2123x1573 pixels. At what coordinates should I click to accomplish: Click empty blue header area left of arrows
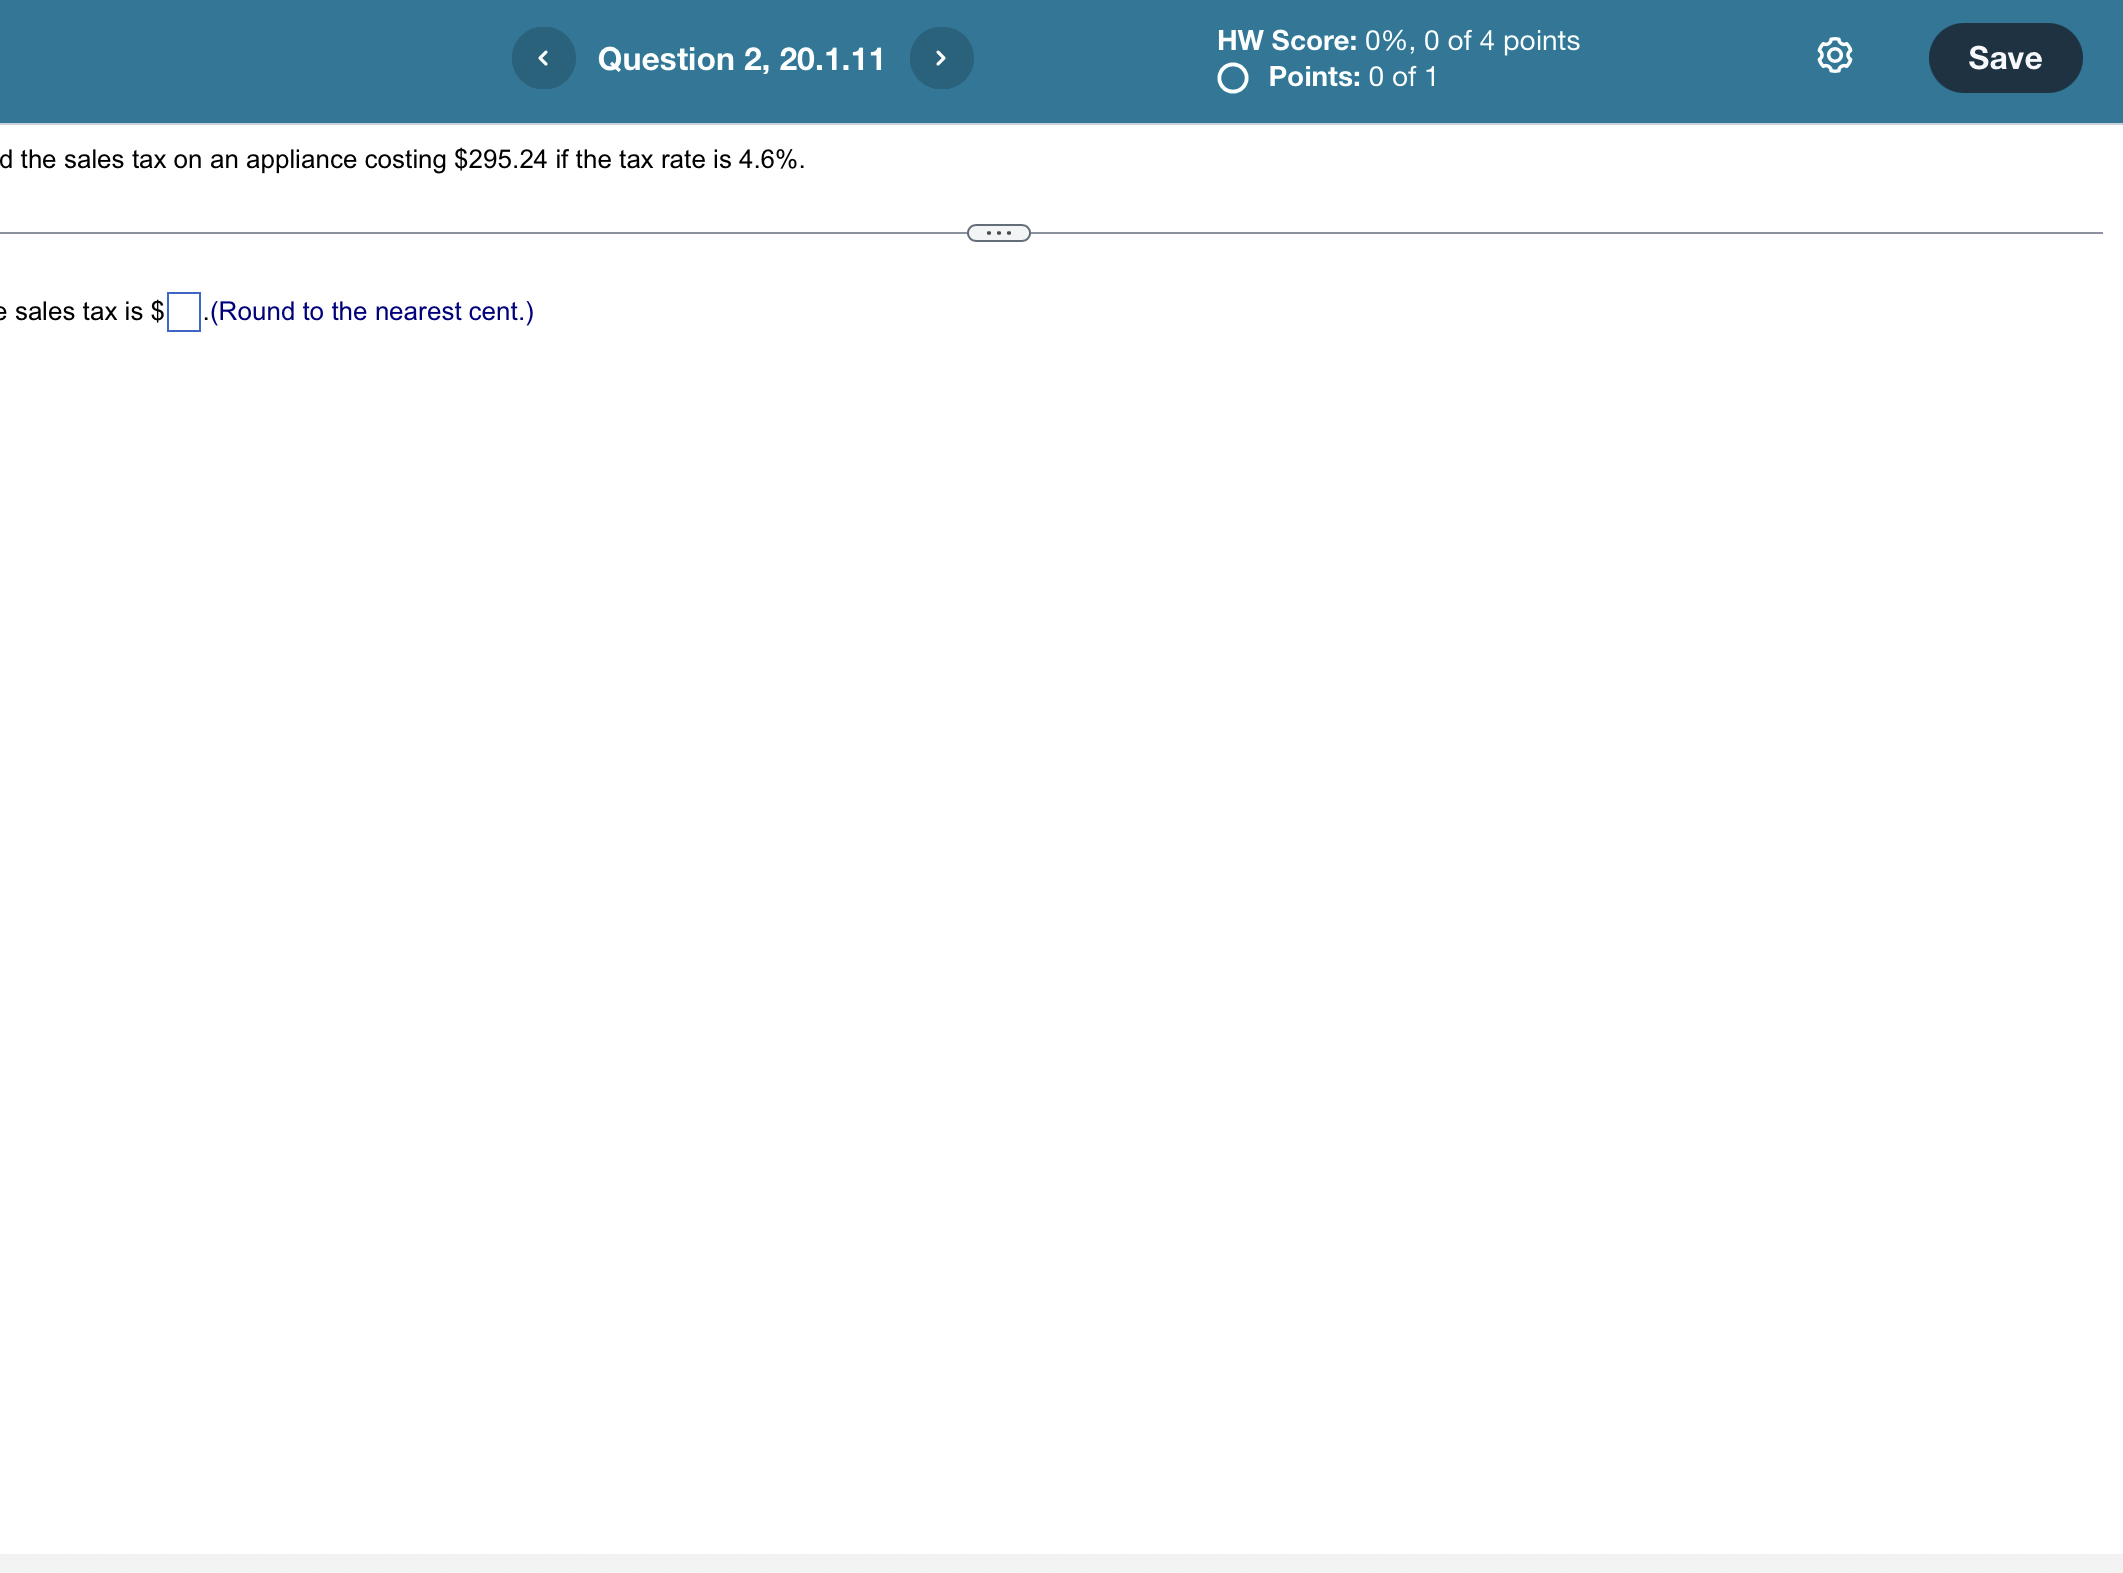[x=250, y=60]
